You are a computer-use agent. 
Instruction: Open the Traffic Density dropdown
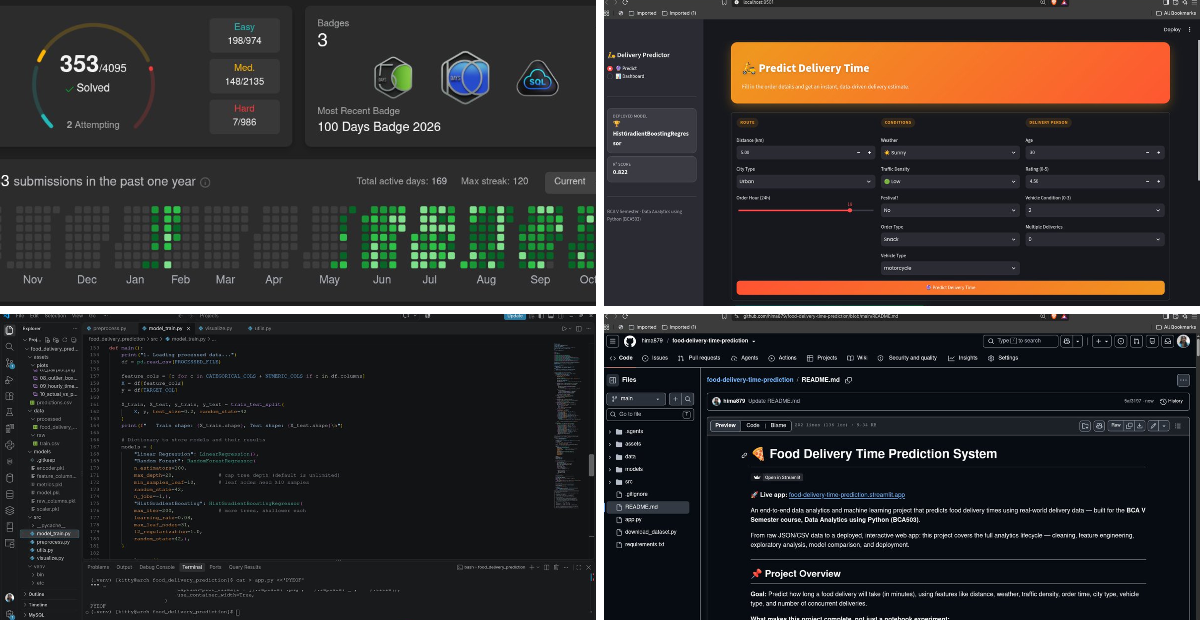pos(948,182)
